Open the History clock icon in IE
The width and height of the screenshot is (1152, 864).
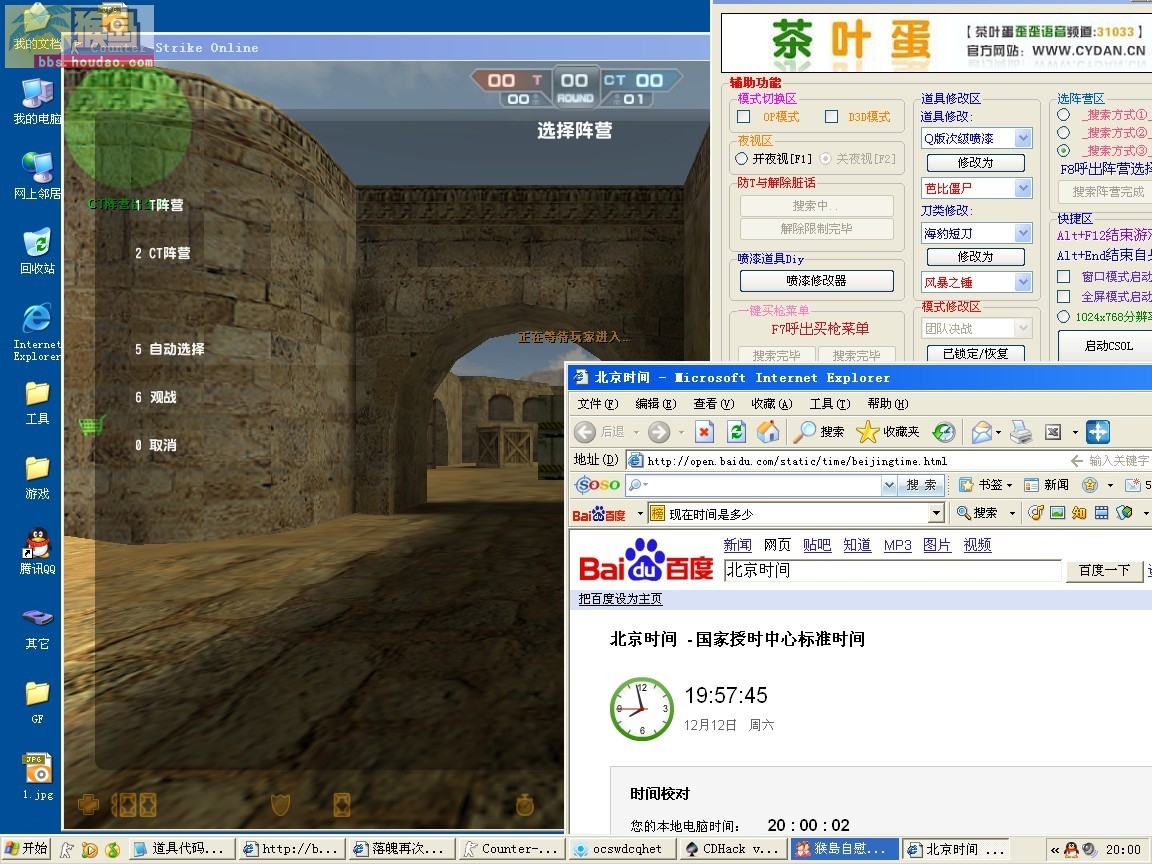pos(944,432)
